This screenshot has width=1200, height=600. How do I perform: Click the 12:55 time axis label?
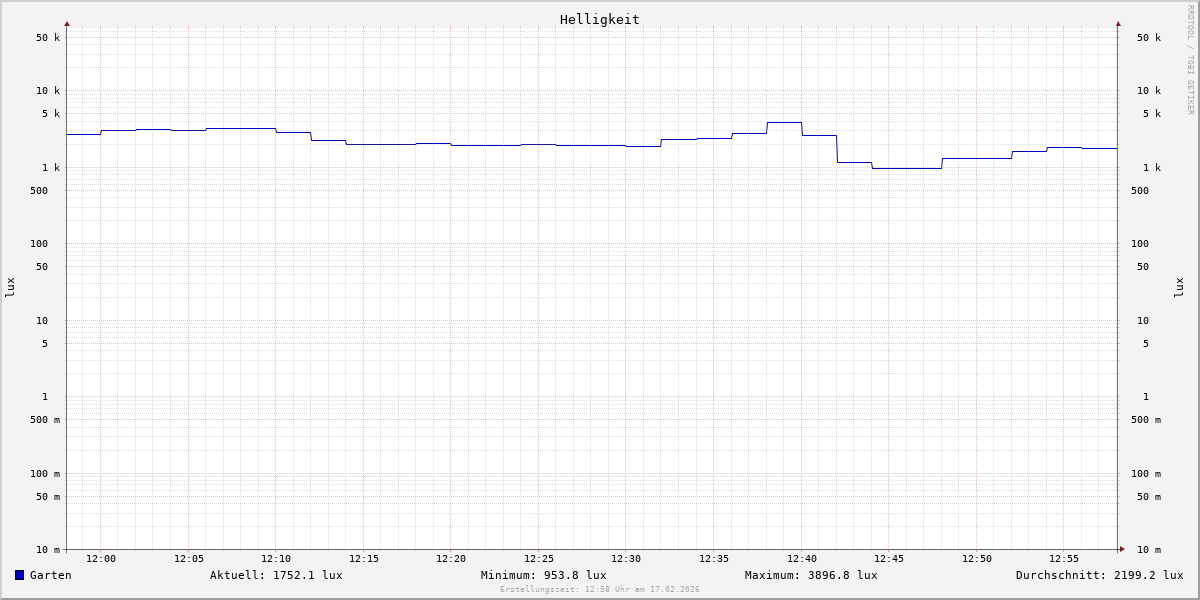(1064, 559)
